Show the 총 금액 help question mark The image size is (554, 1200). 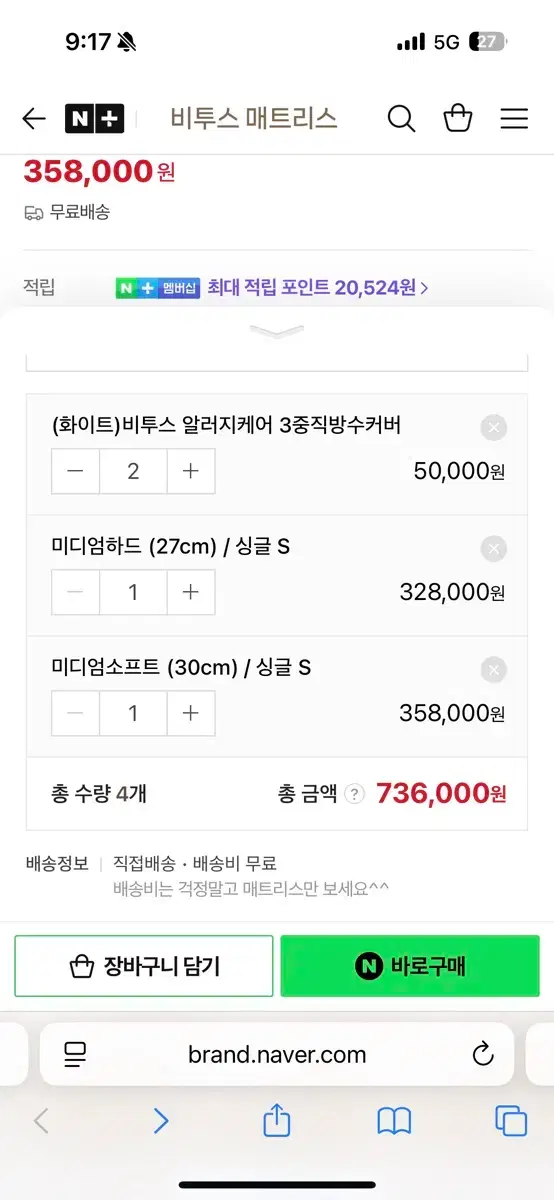click(354, 794)
